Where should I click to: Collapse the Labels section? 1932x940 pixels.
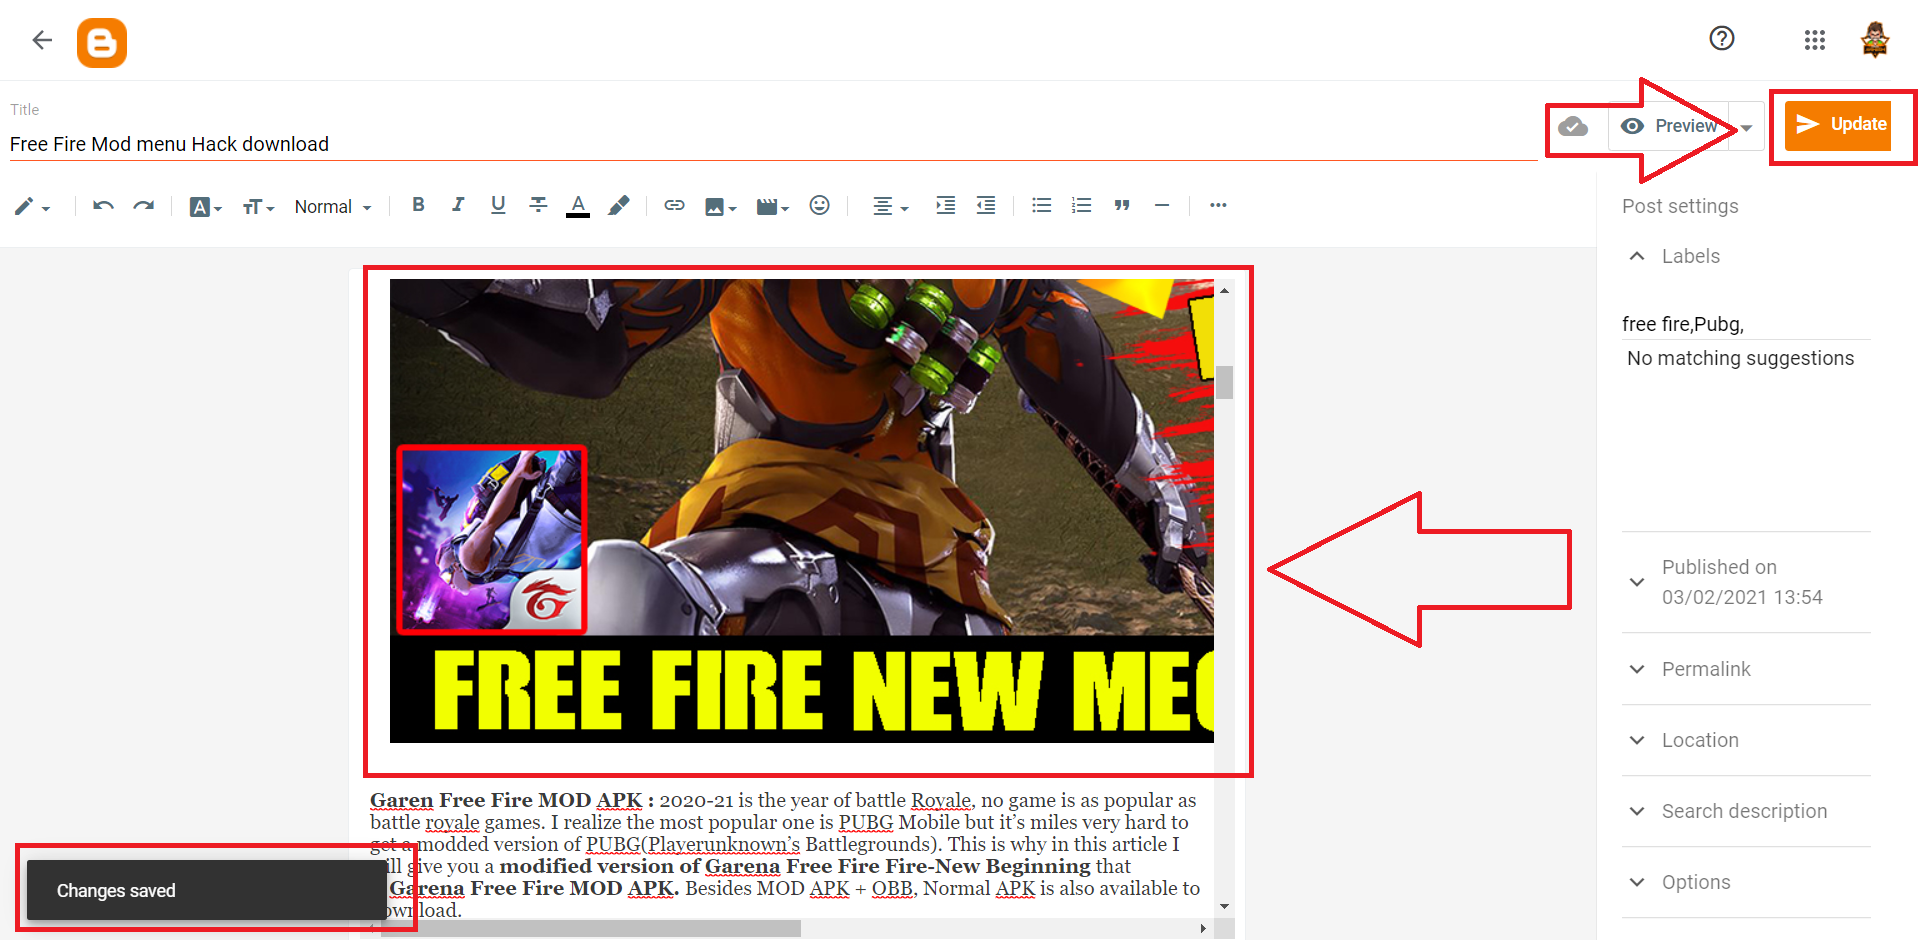(1637, 256)
